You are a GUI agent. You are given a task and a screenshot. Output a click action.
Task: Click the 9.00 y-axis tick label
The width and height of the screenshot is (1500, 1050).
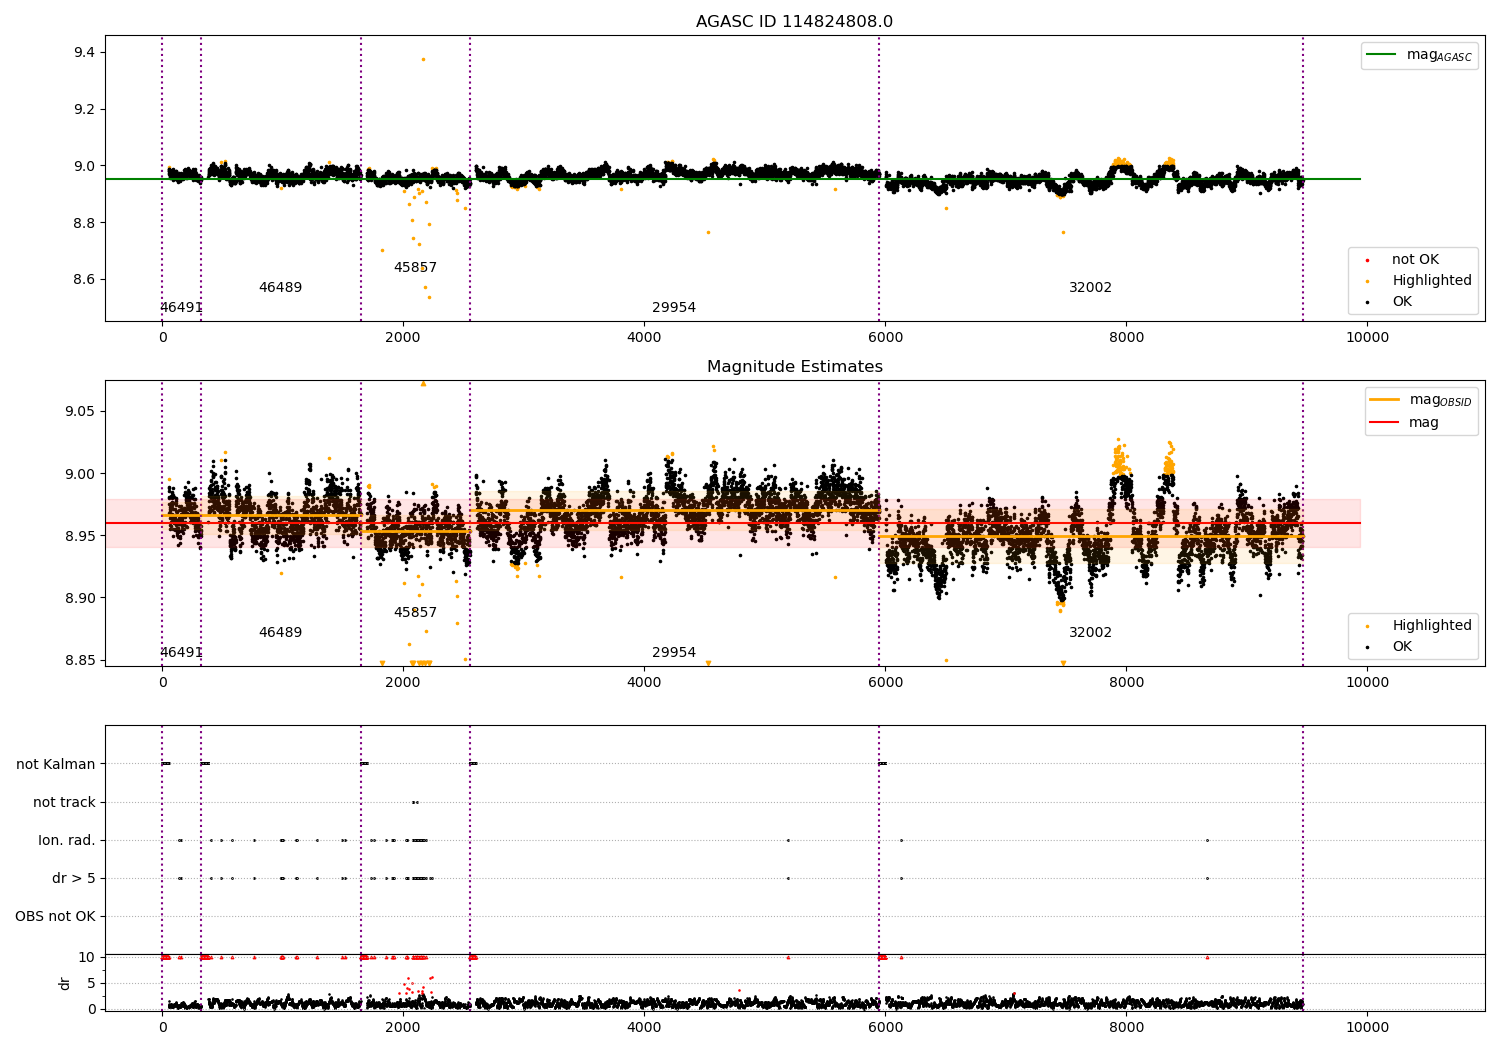80,474
